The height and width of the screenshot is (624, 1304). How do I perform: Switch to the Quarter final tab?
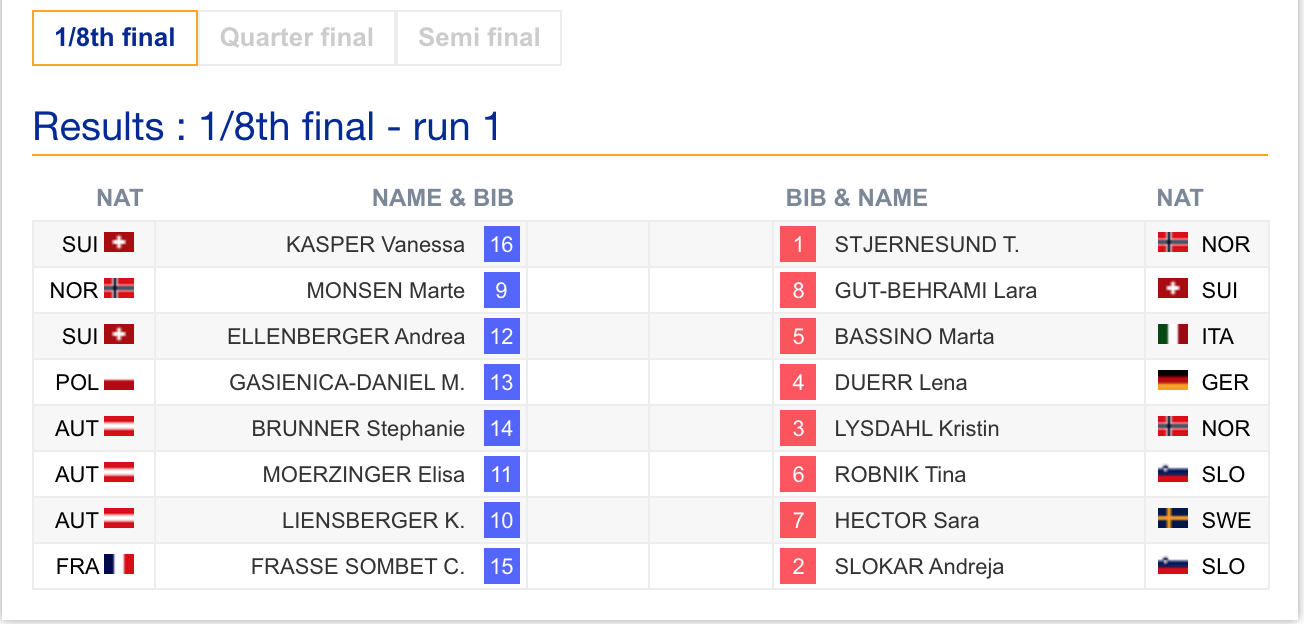point(297,38)
